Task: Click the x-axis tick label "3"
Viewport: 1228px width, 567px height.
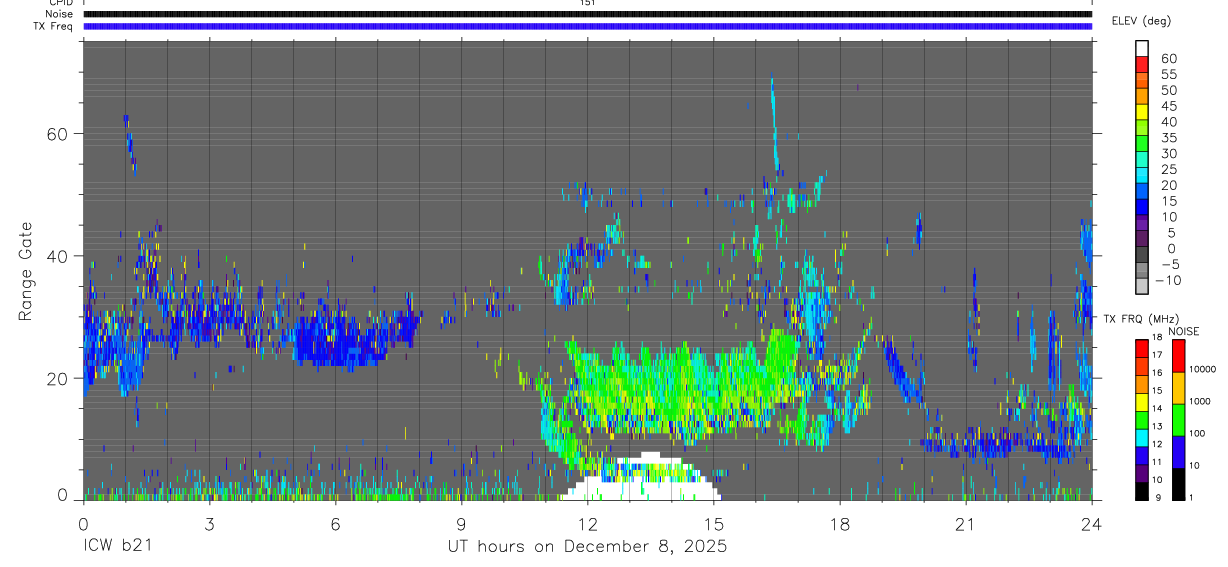Action: pos(209,524)
